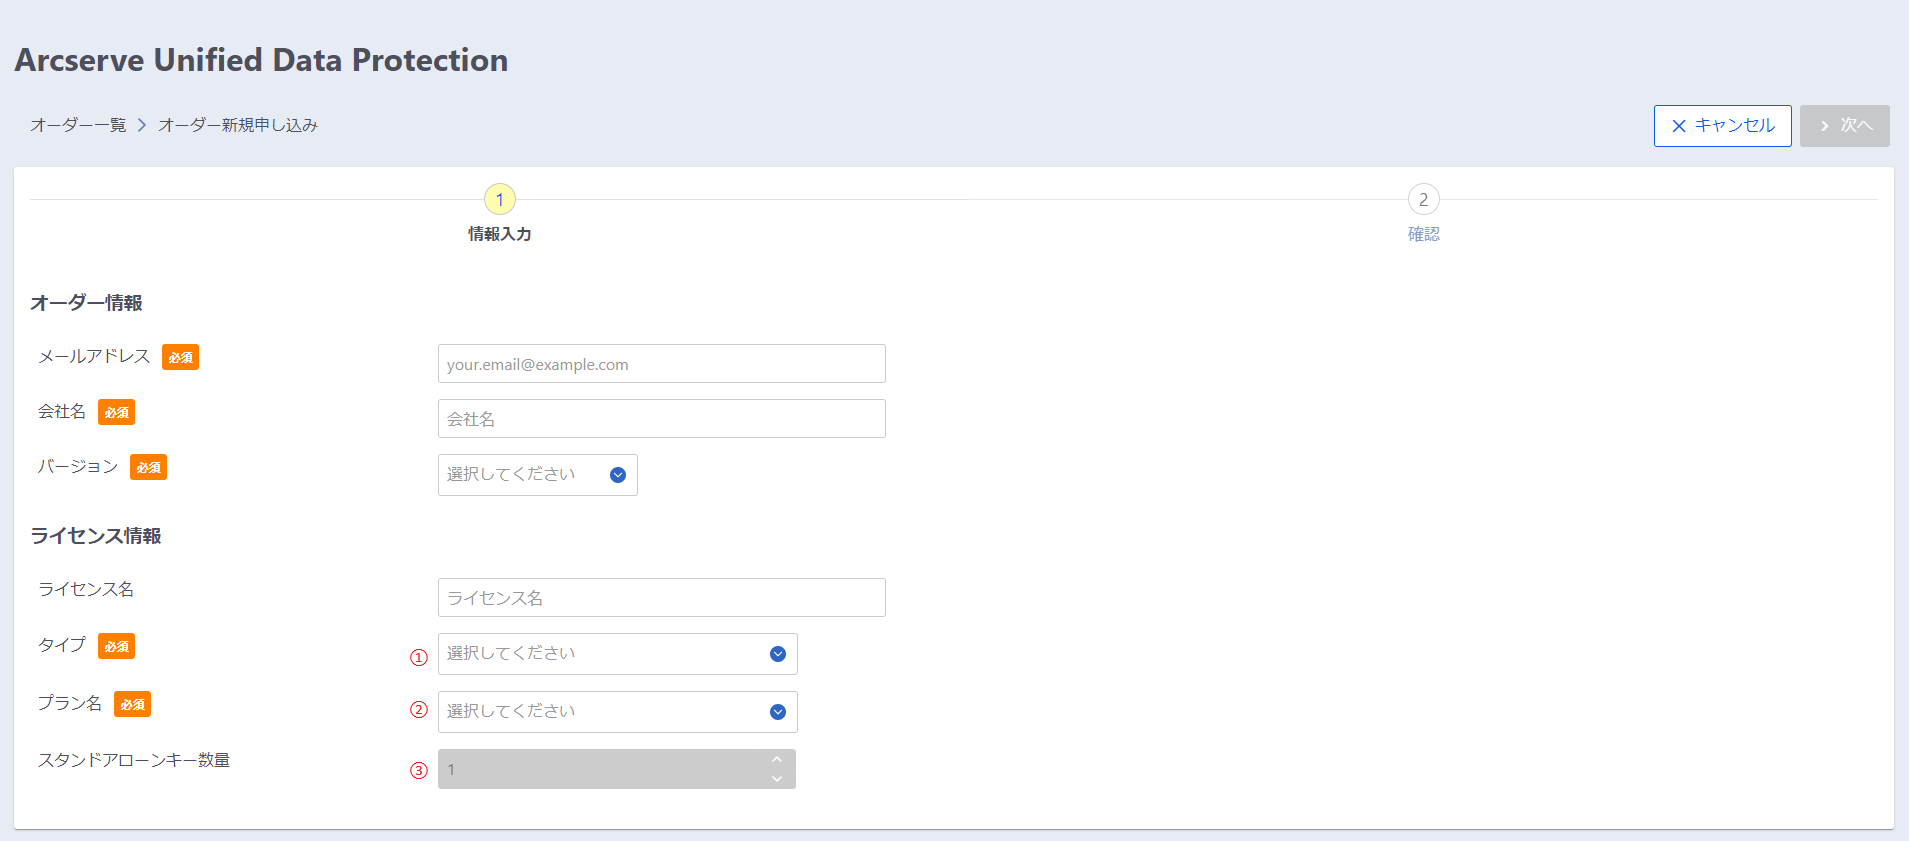Click the プラン名 dropdown arrow icon
This screenshot has height=841, width=1909.
pyautogui.click(x=778, y=712)
